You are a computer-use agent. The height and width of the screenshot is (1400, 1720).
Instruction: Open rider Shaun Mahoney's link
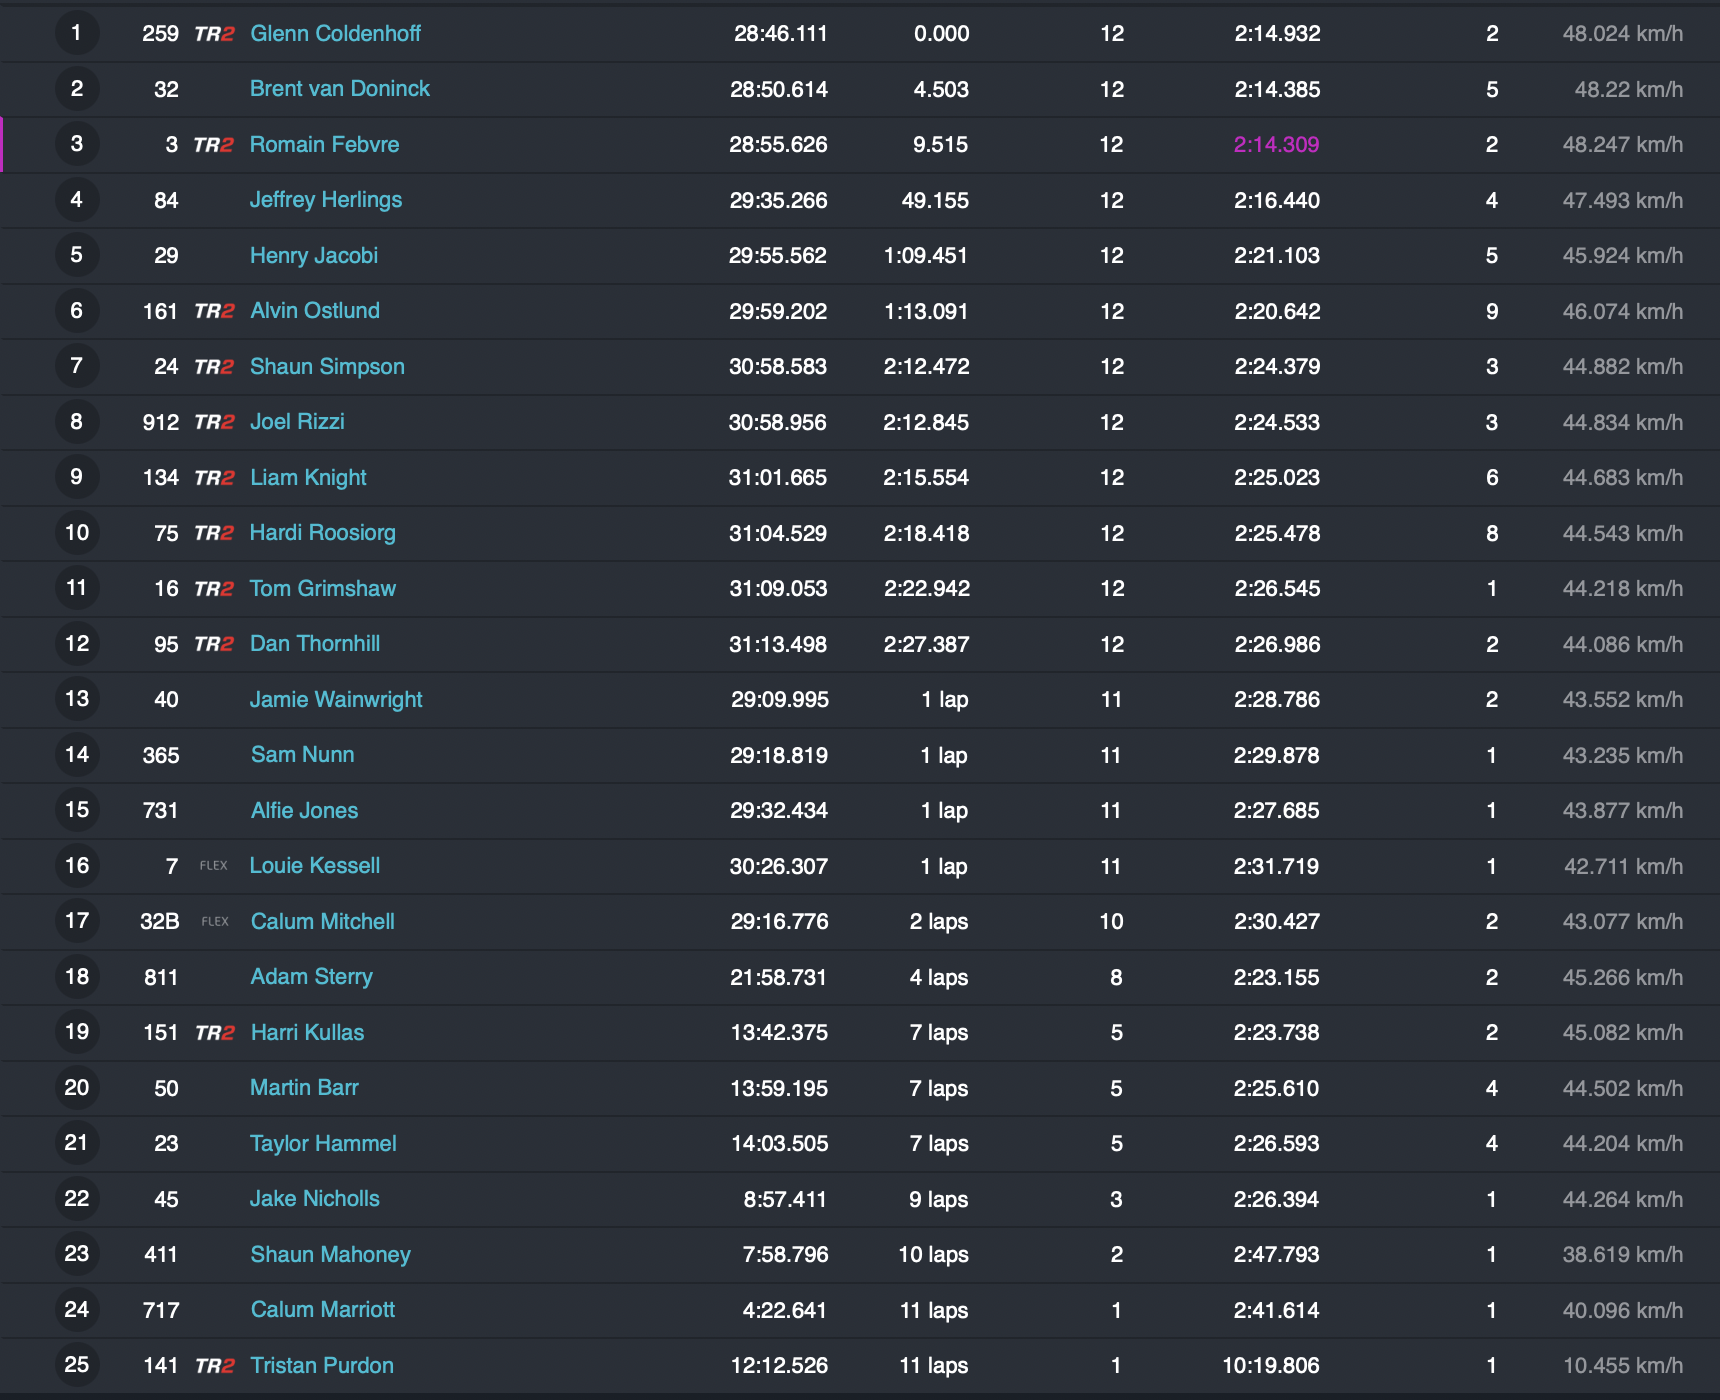[331, 1255]
